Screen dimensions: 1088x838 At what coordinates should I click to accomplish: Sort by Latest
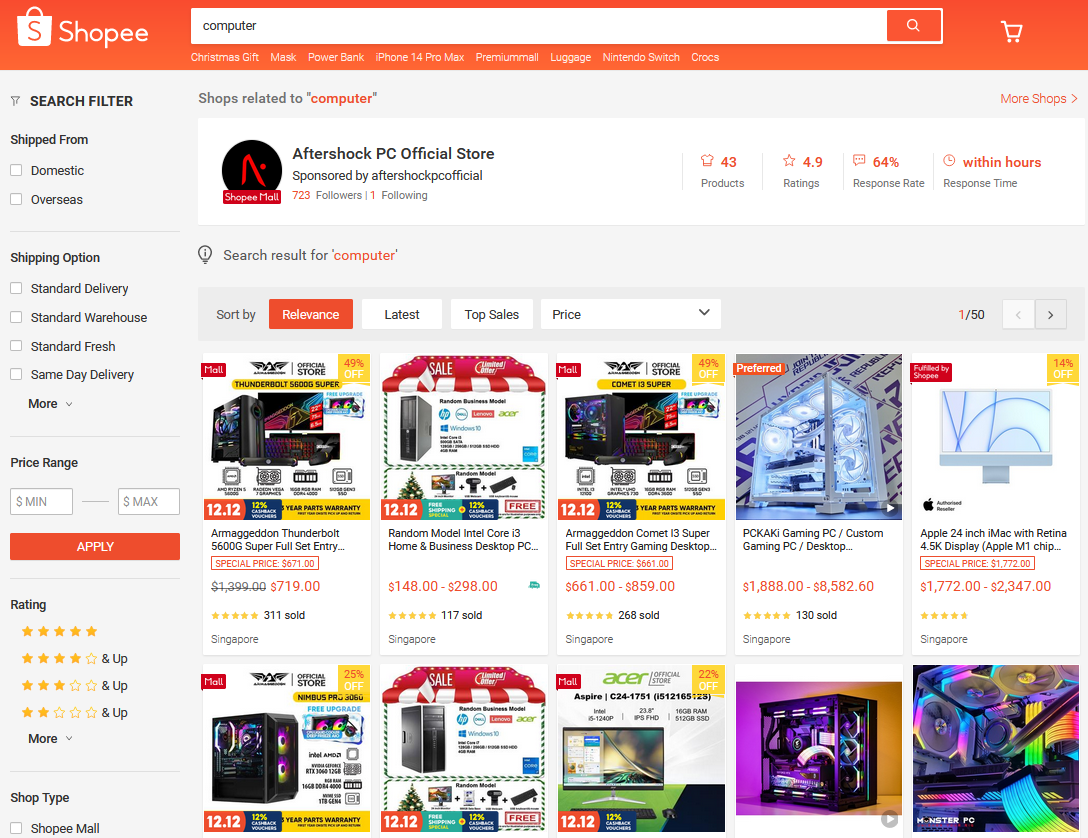pyautogui.click(x=402, y=314)
